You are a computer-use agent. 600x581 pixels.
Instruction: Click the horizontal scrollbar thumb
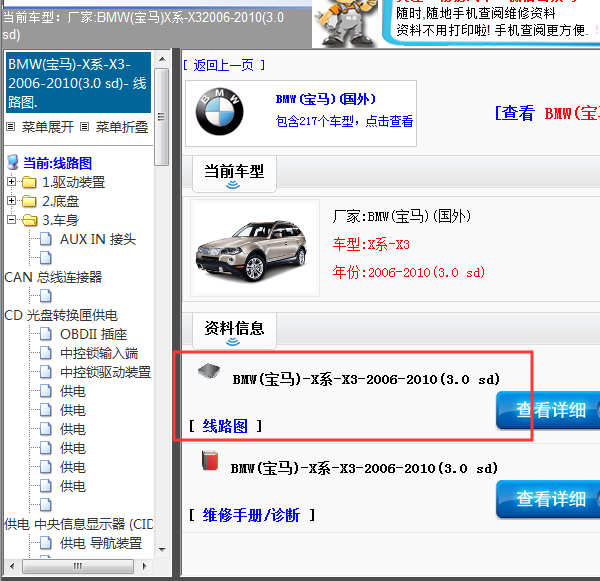coord(78,566)
